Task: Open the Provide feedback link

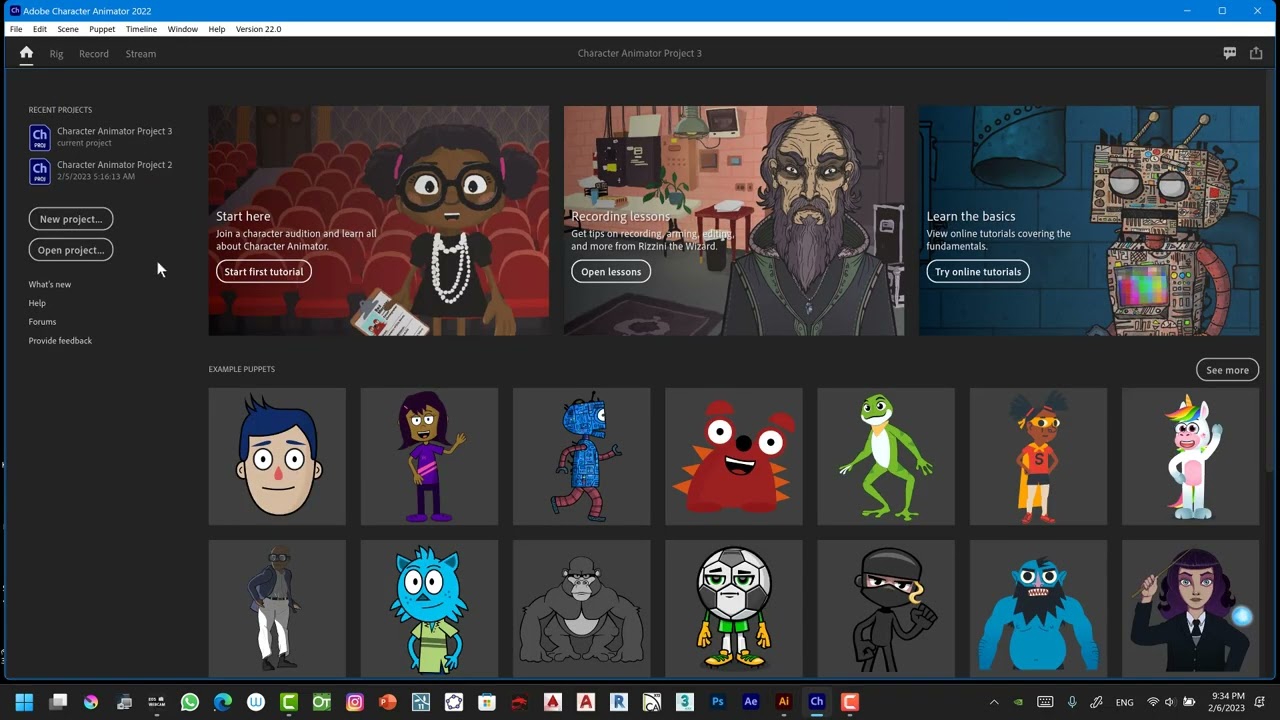Action: [x=60, y=341]
